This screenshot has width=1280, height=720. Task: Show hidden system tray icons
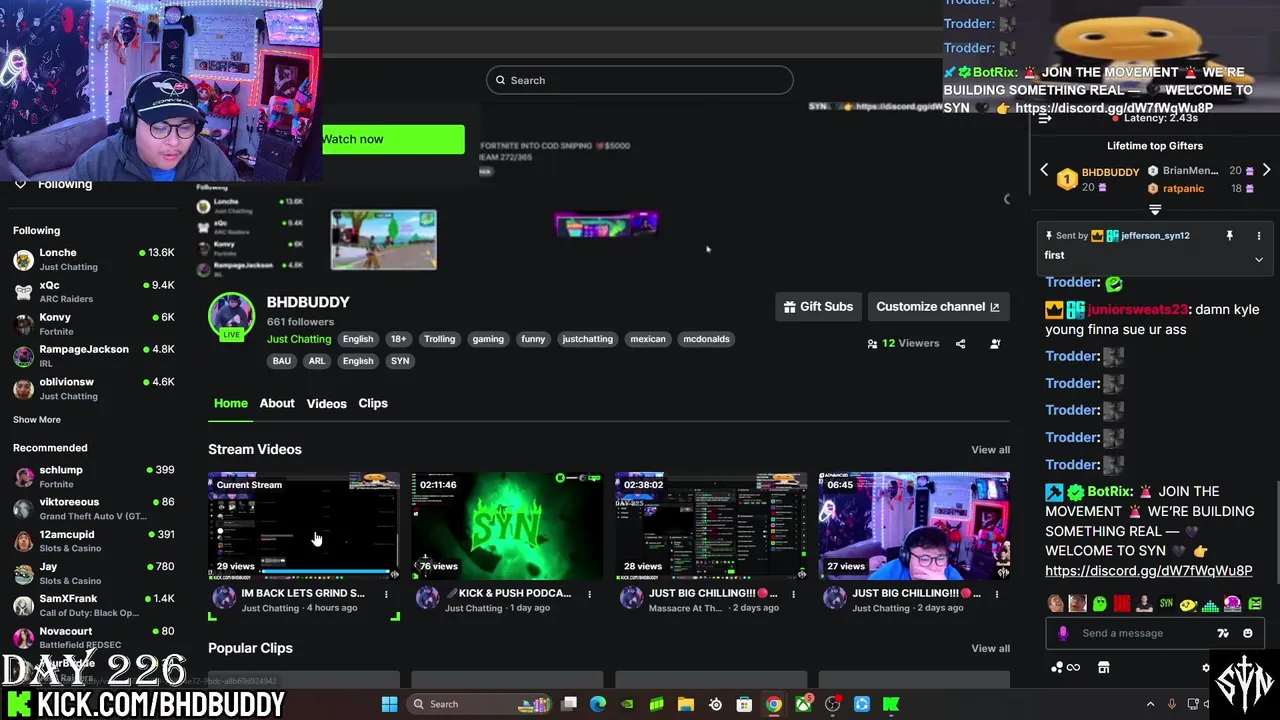tap(1150, 704)
